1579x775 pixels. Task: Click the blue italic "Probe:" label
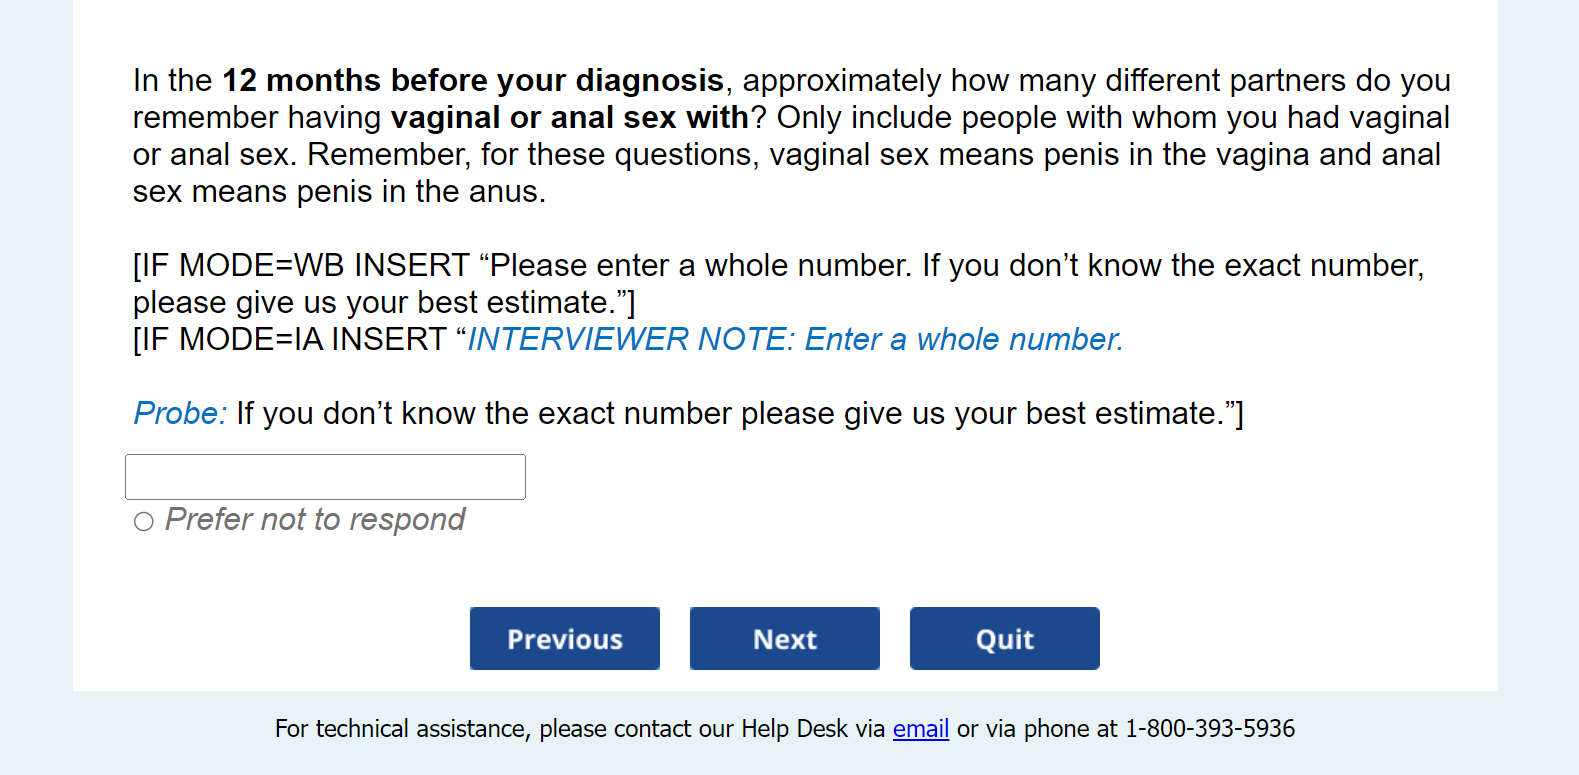180,414
